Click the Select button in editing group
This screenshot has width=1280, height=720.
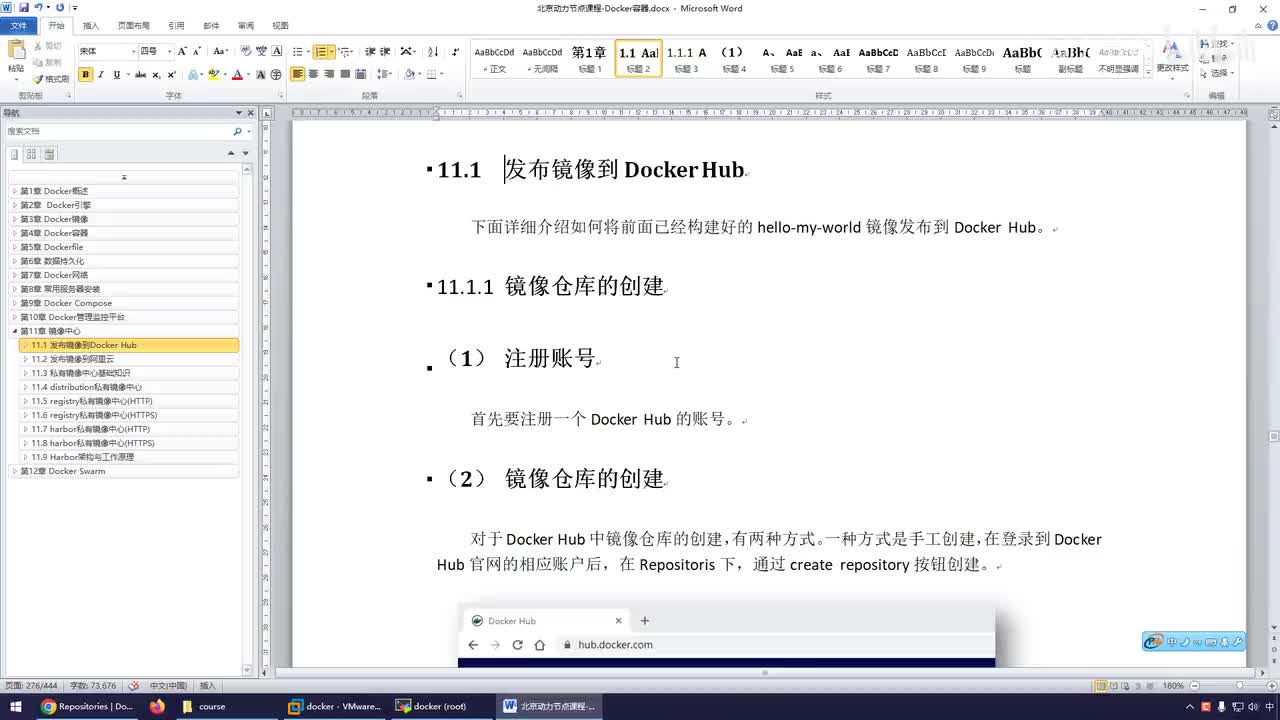click(x=1216, y=73)
